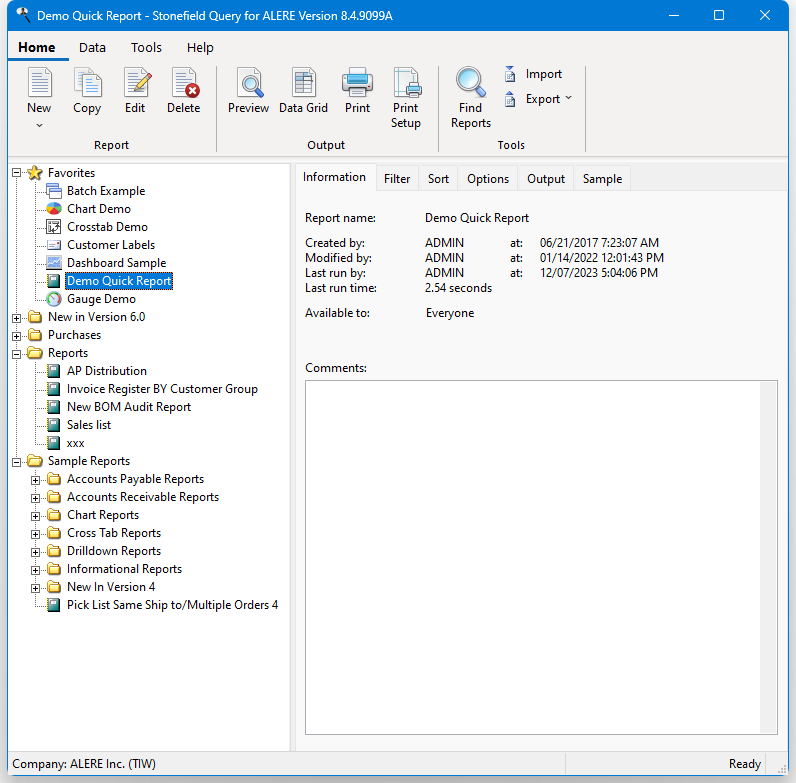Click the Customer Labels icon
This screenshot has width=796, height=783.
[54, 245]
